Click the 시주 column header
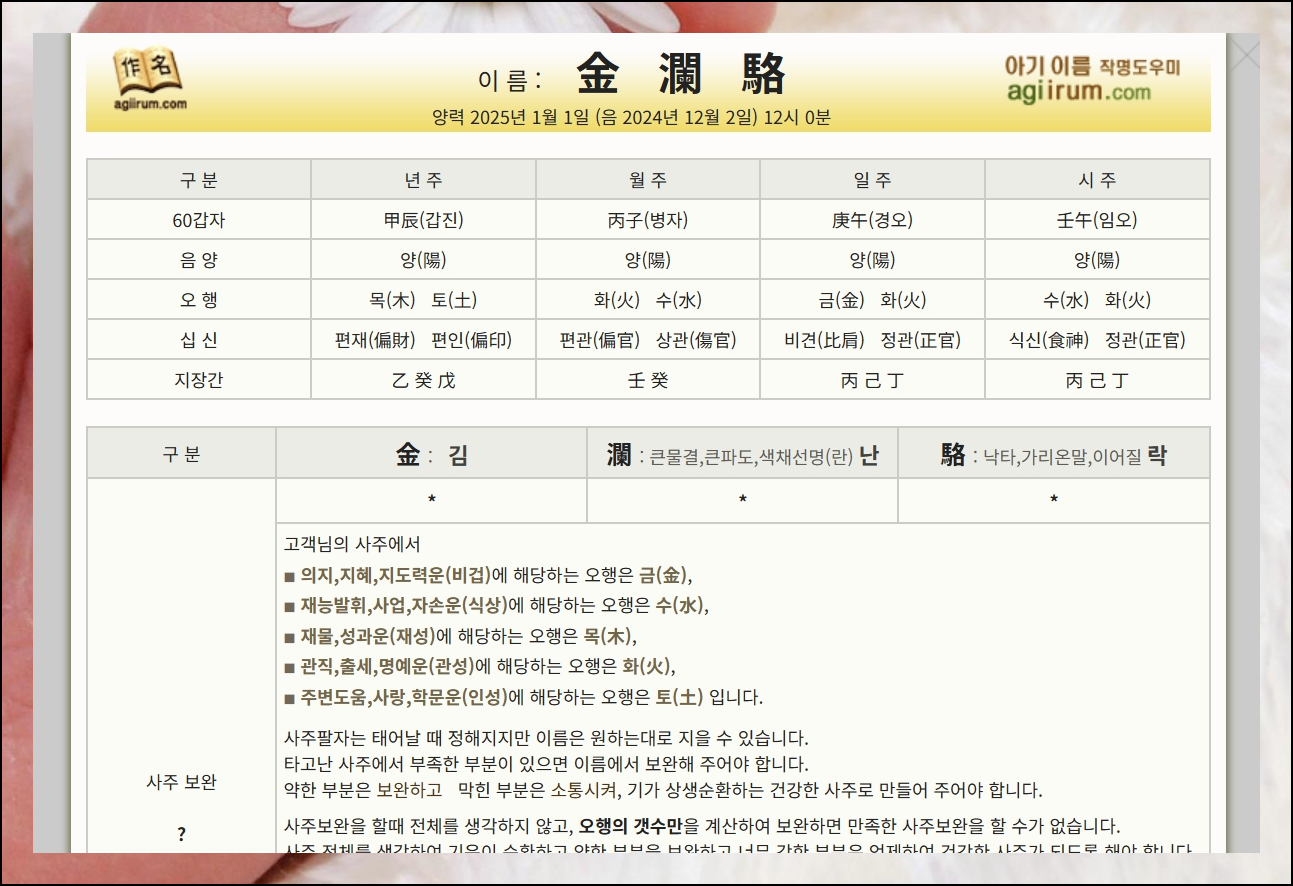 pos(1097,180)
